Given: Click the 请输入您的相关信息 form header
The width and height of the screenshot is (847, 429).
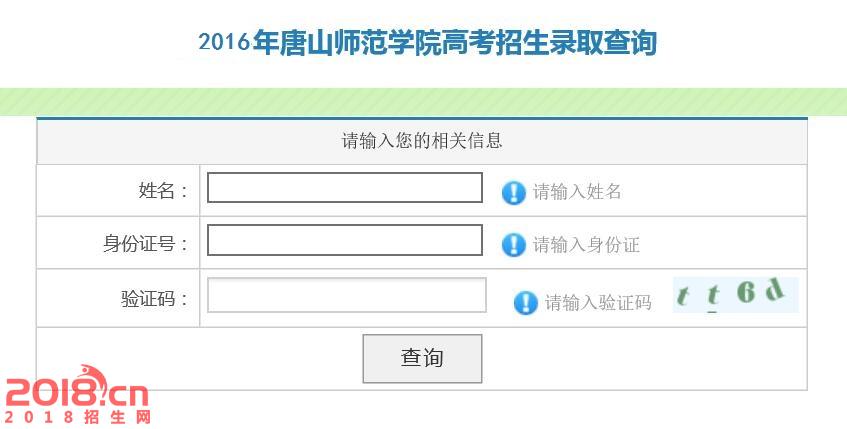Looking at the screenshot, I should pos(422,141).
